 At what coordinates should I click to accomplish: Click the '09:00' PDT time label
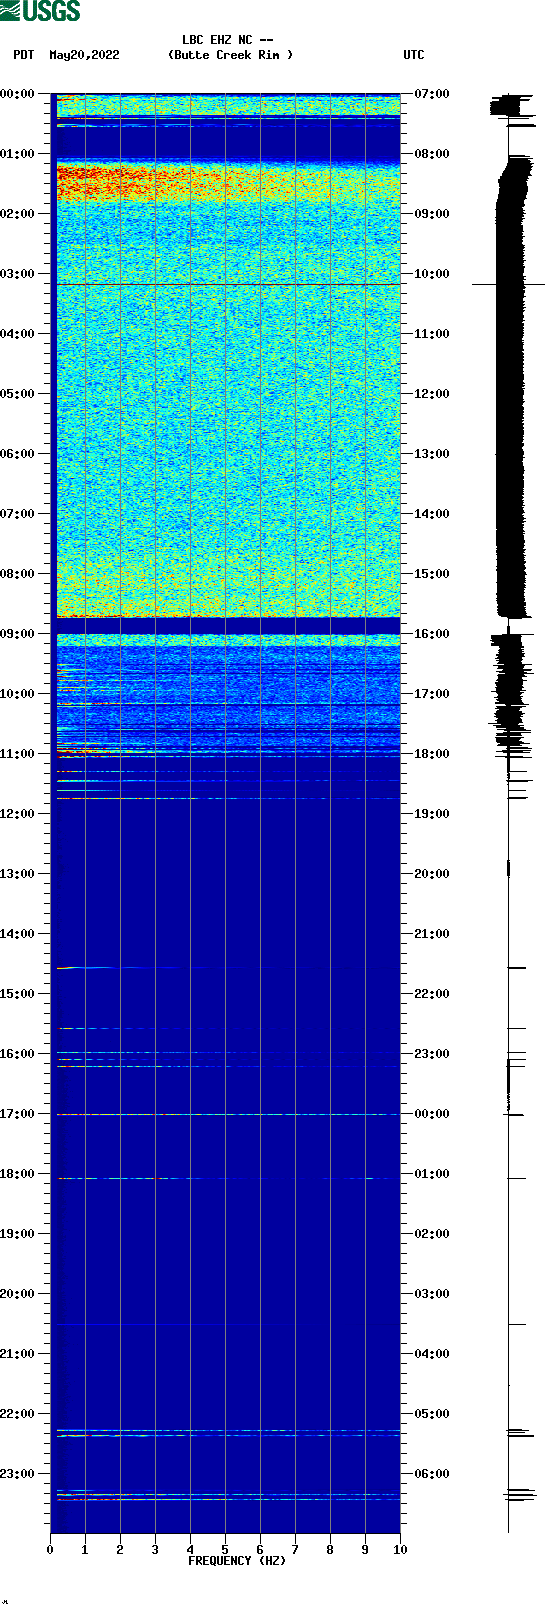[17, 634]
